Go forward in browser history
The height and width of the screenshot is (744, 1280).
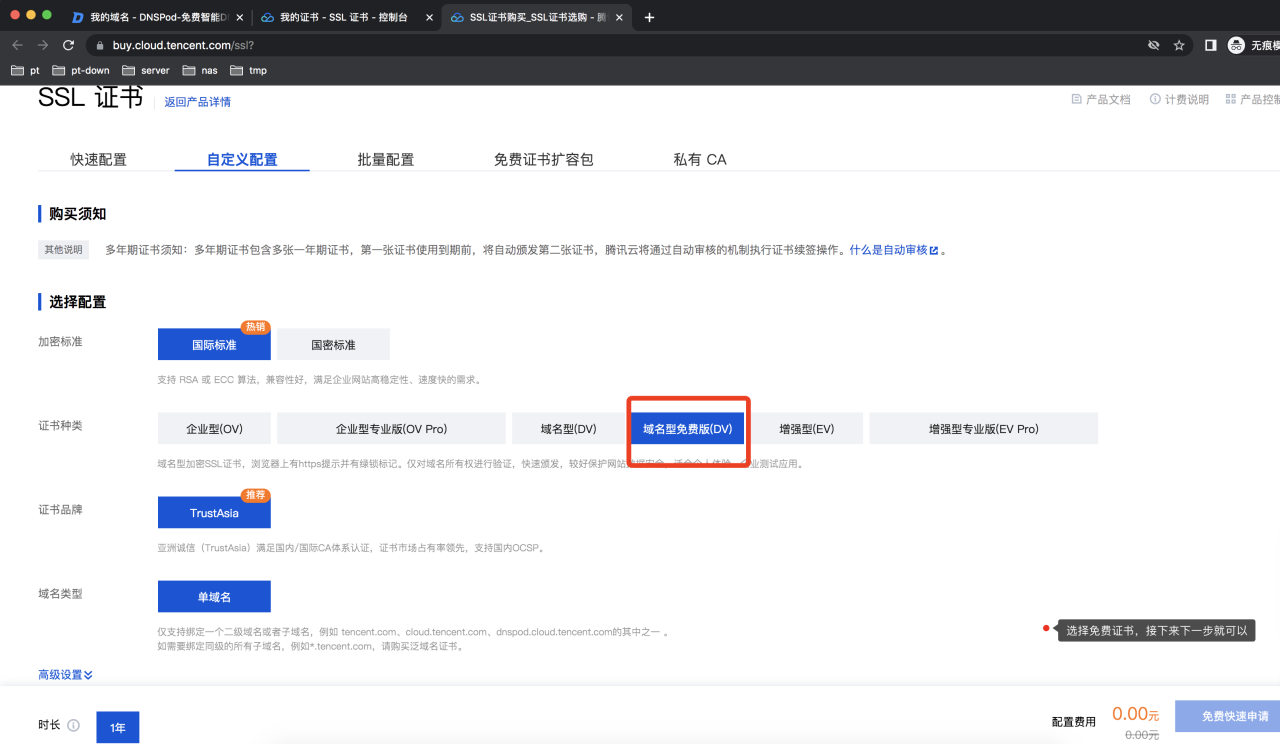click(42, 45)
